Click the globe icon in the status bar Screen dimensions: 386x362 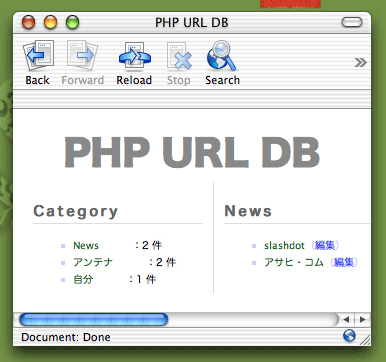tap(349, 336)
